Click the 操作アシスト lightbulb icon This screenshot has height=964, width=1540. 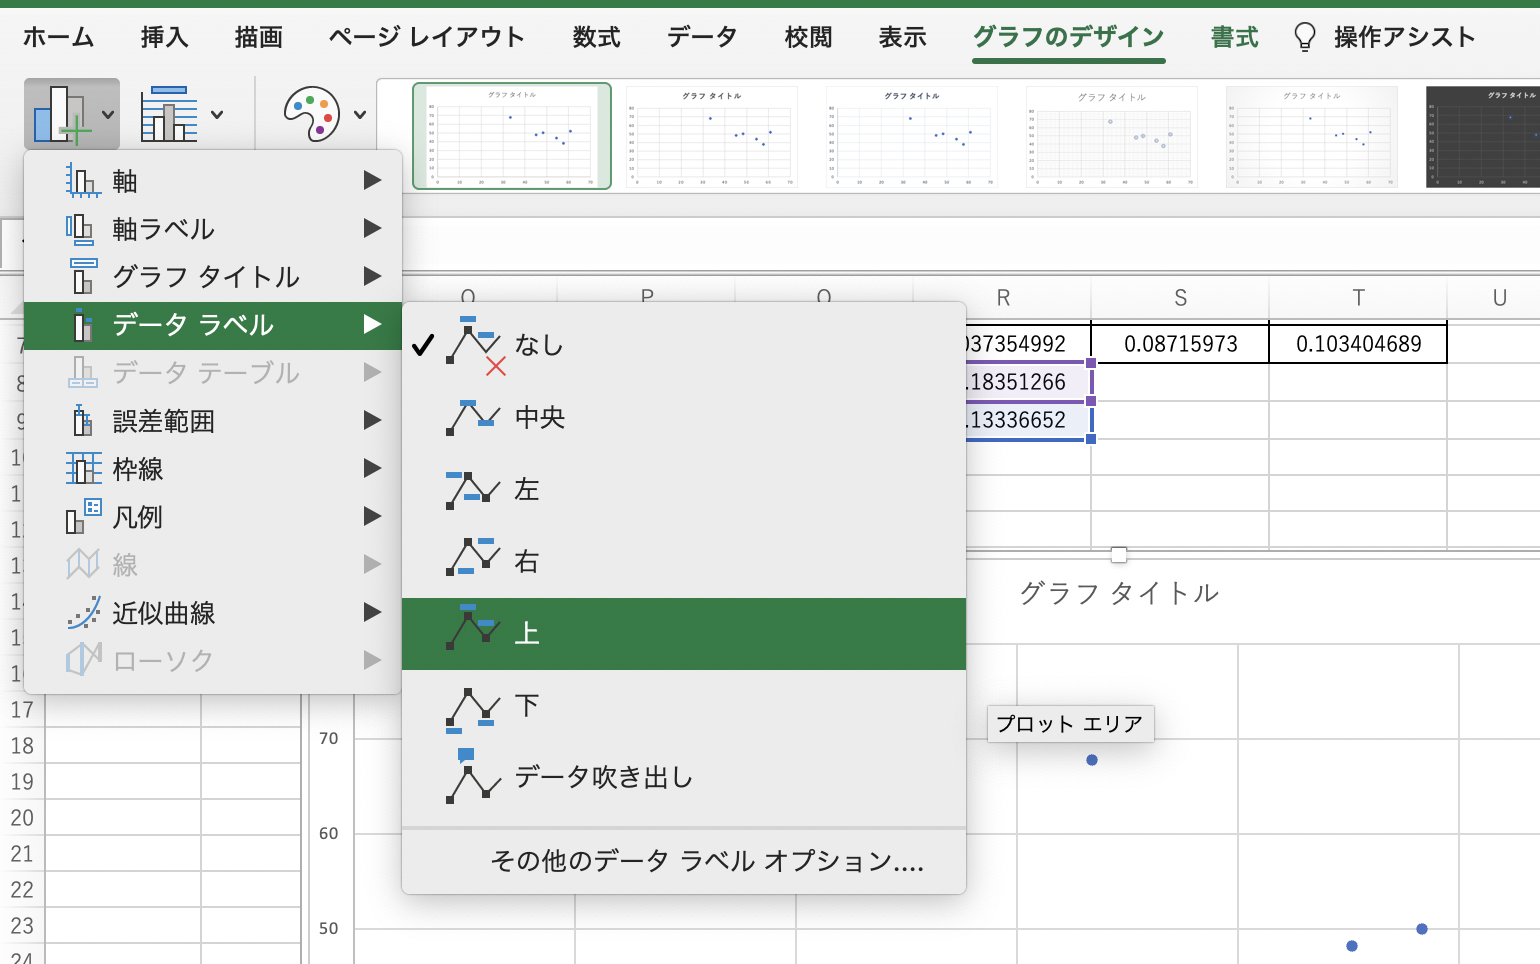tap(1304, 37)
